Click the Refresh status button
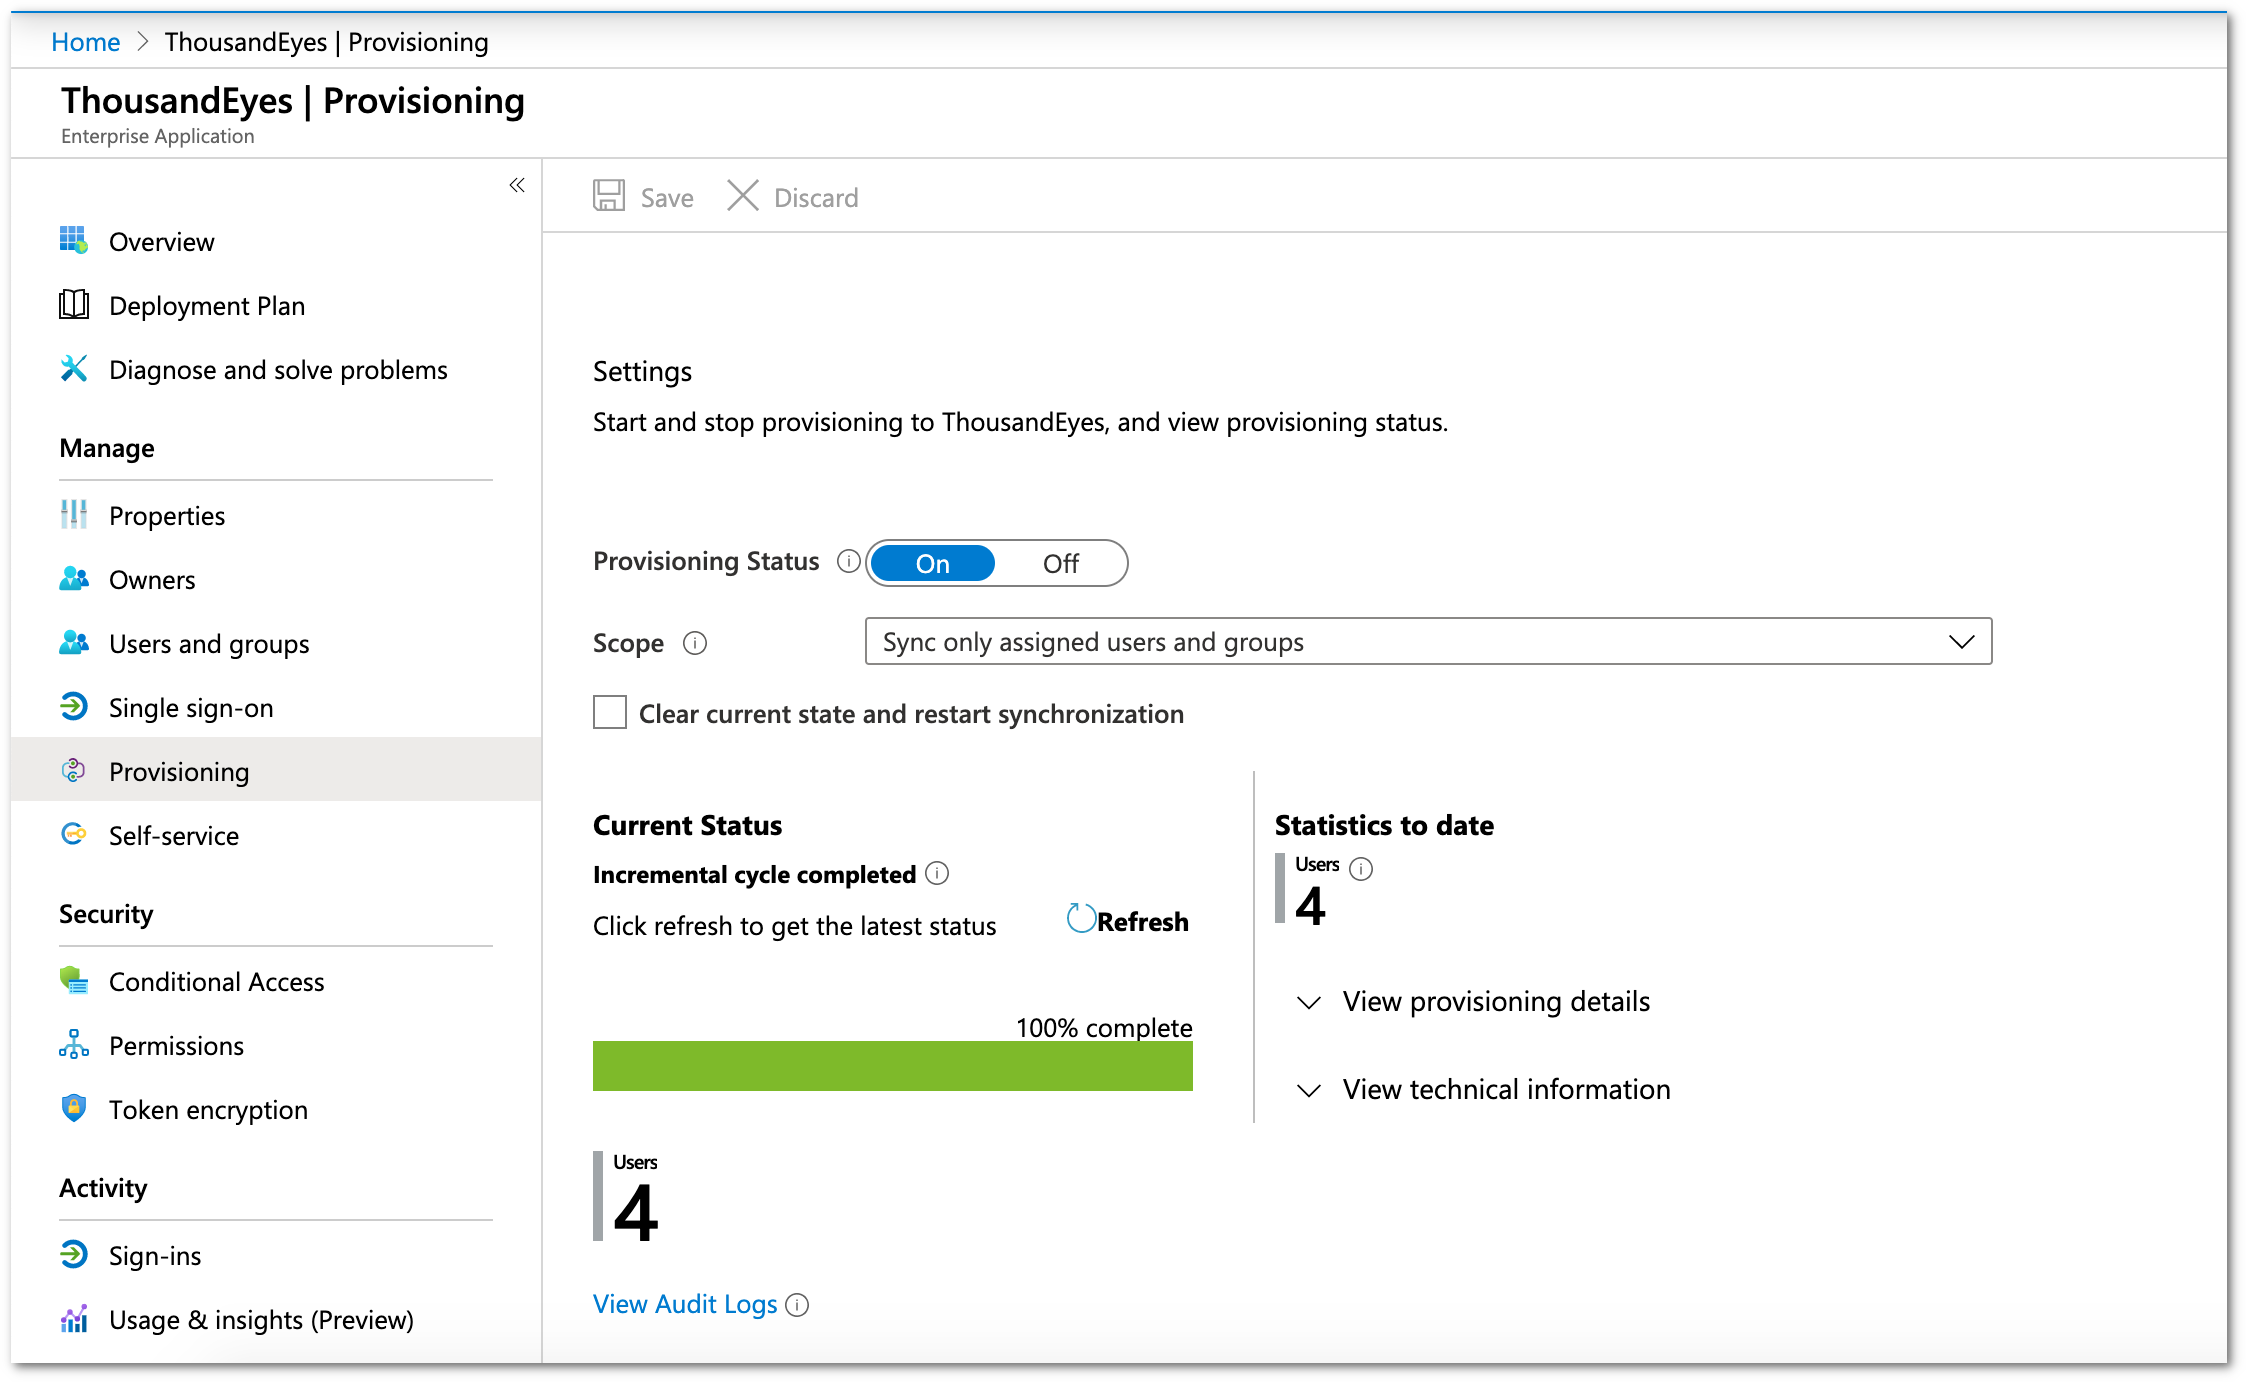The height and width of the screenshot is (1382, 2246). [1128, 920]
